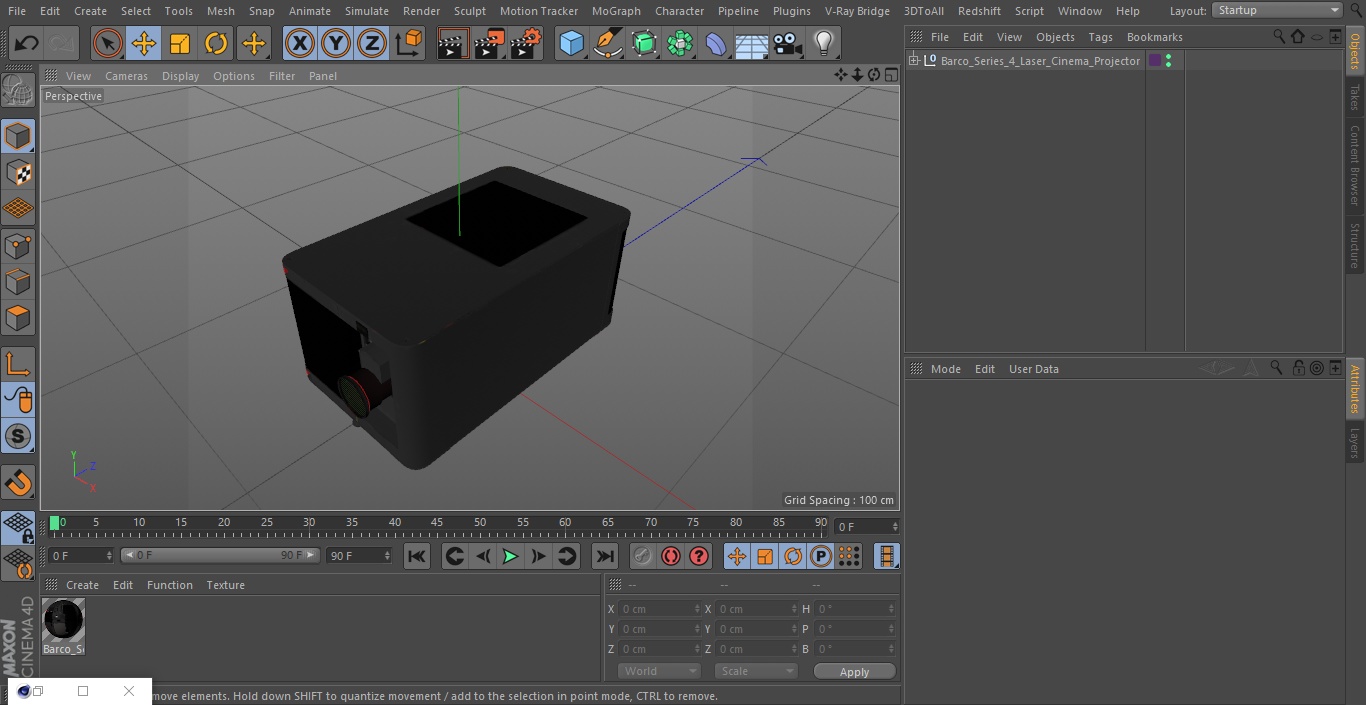Switch to the Content Browser tab
1366x705 pixels.
click(x=1355, y=165)
